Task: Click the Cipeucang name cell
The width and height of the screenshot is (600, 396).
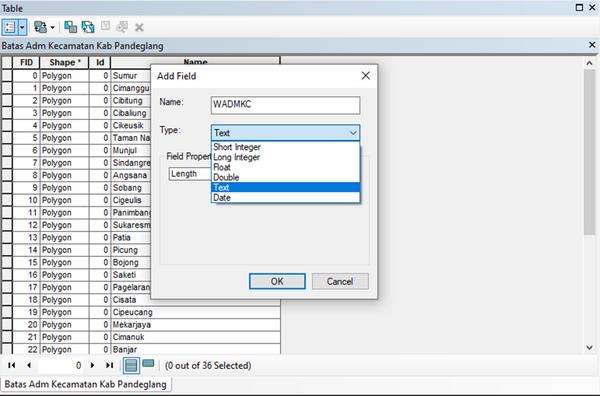Action: [x=195, y=312]
